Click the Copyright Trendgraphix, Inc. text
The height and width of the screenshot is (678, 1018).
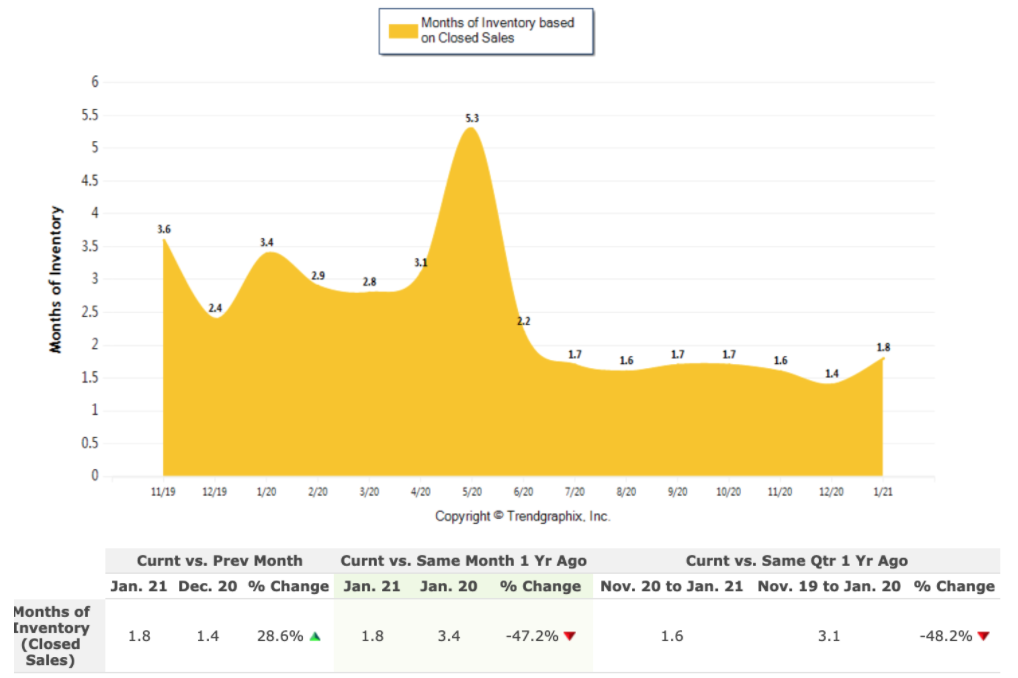click(522, 516)
